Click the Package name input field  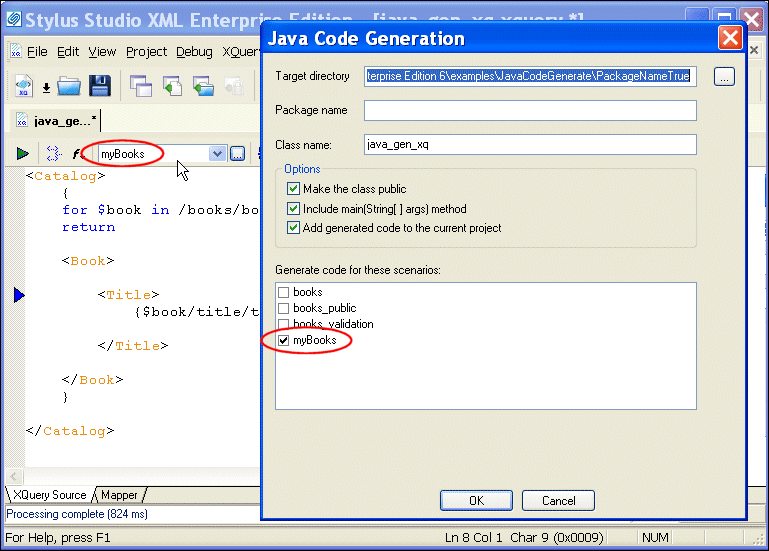point(530,110)
